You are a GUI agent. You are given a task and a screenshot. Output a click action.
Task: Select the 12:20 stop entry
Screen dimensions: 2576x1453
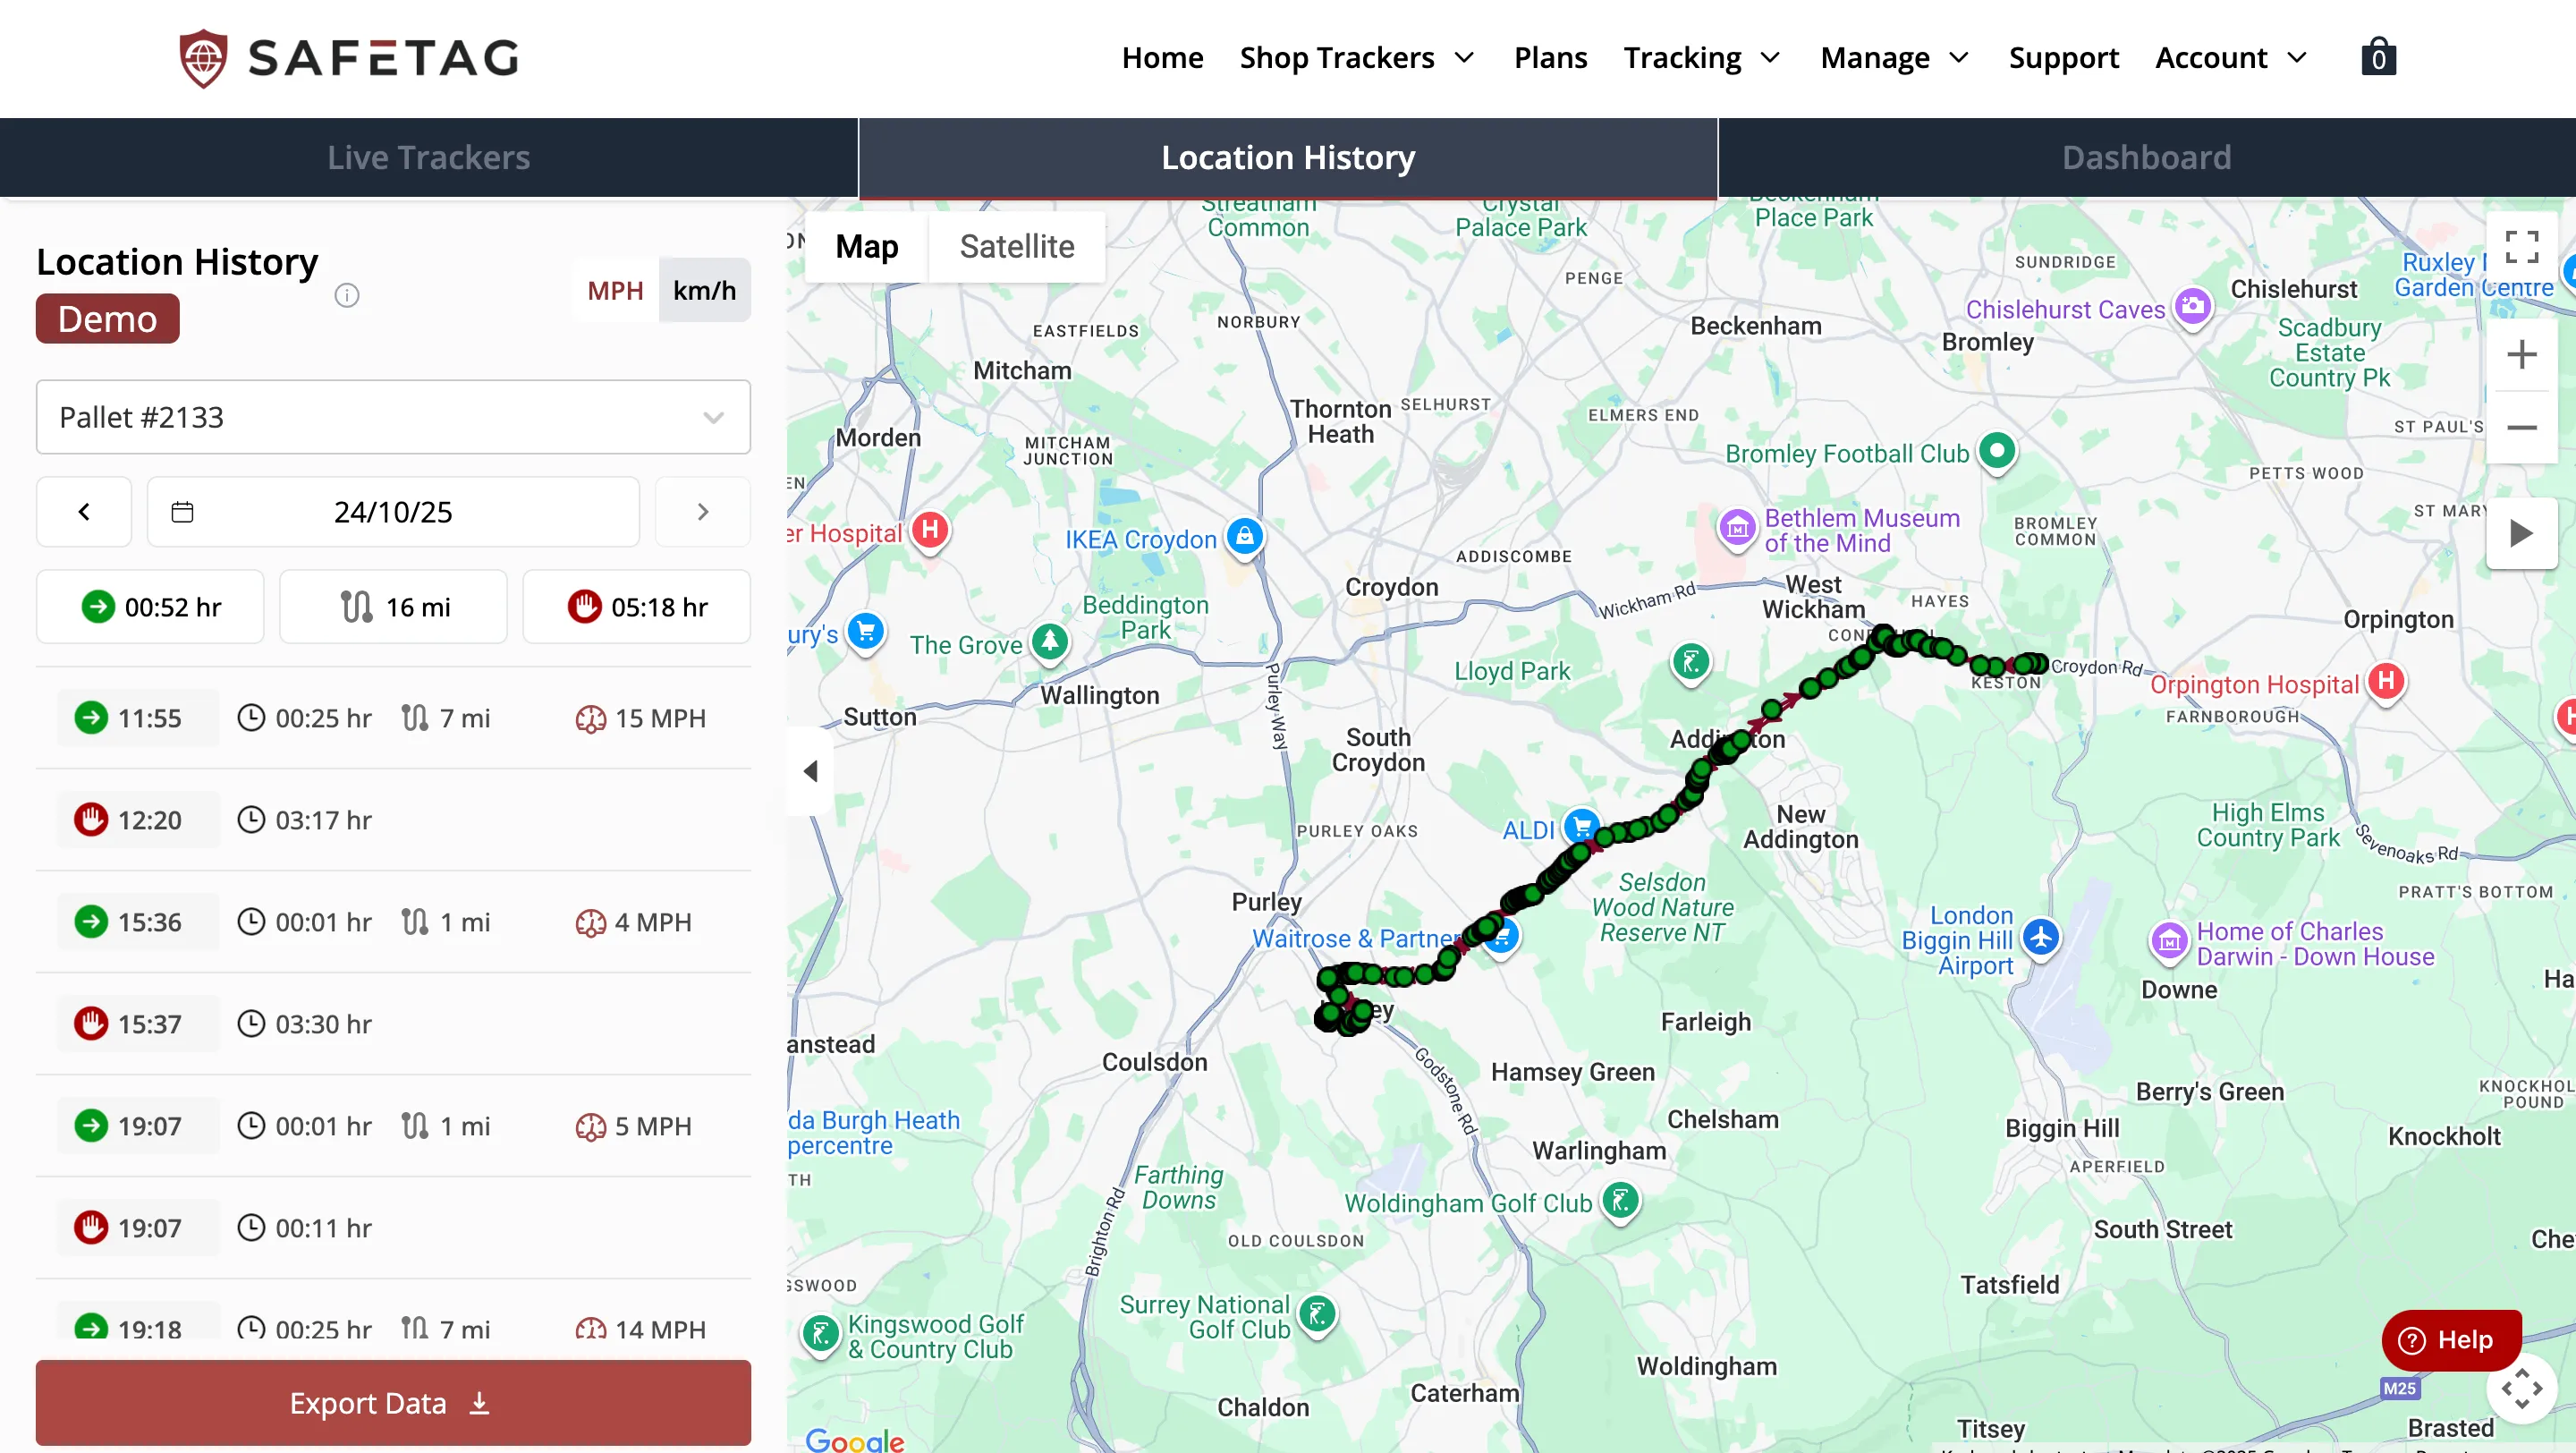(393, 820)
